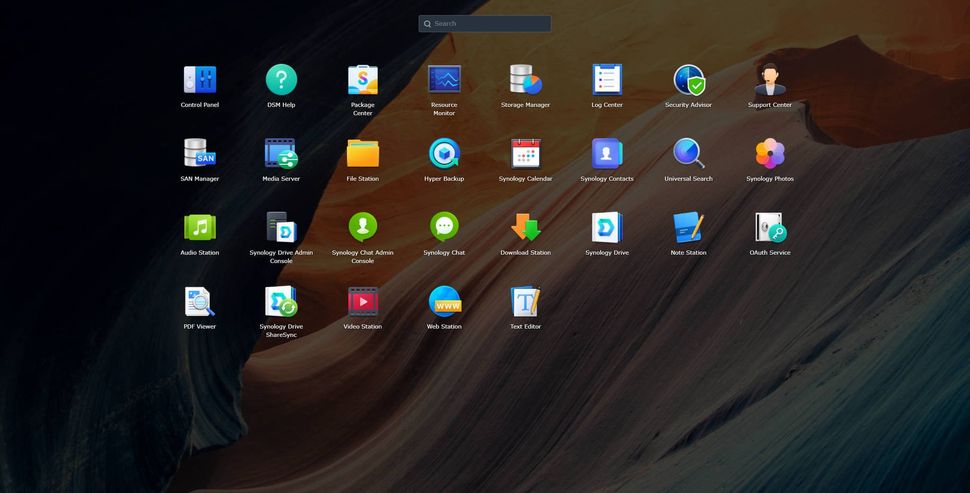Open Synology Photos
970x493 pixels.
click(770, 153)
